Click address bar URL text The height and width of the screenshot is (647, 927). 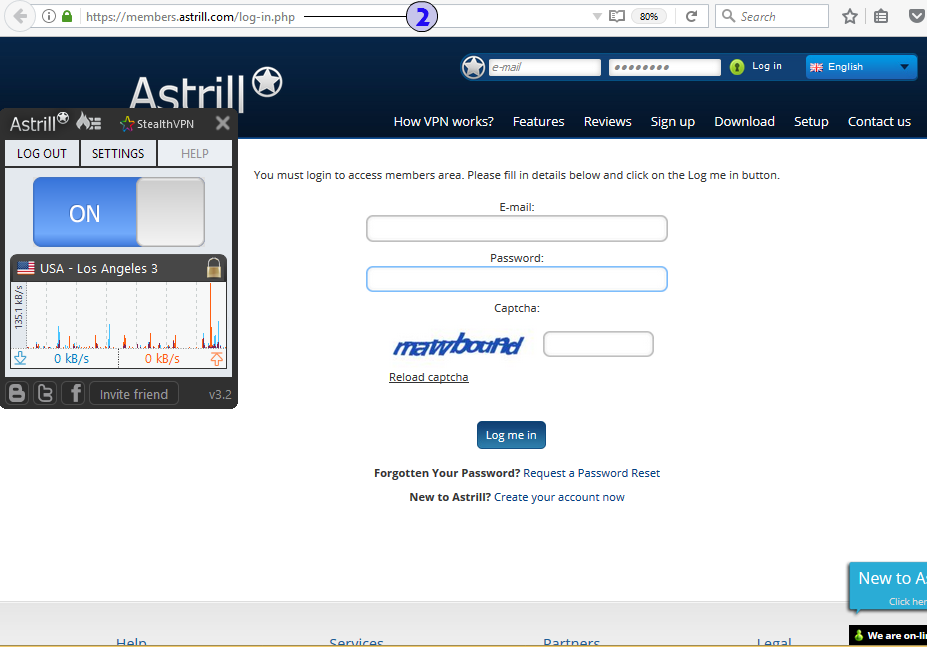tap(190, 17)
